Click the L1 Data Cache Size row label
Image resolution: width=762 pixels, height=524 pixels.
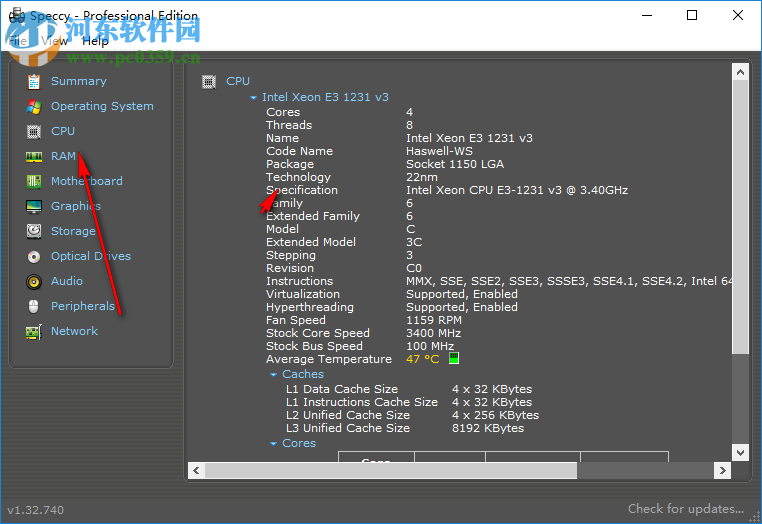[342, 389]
